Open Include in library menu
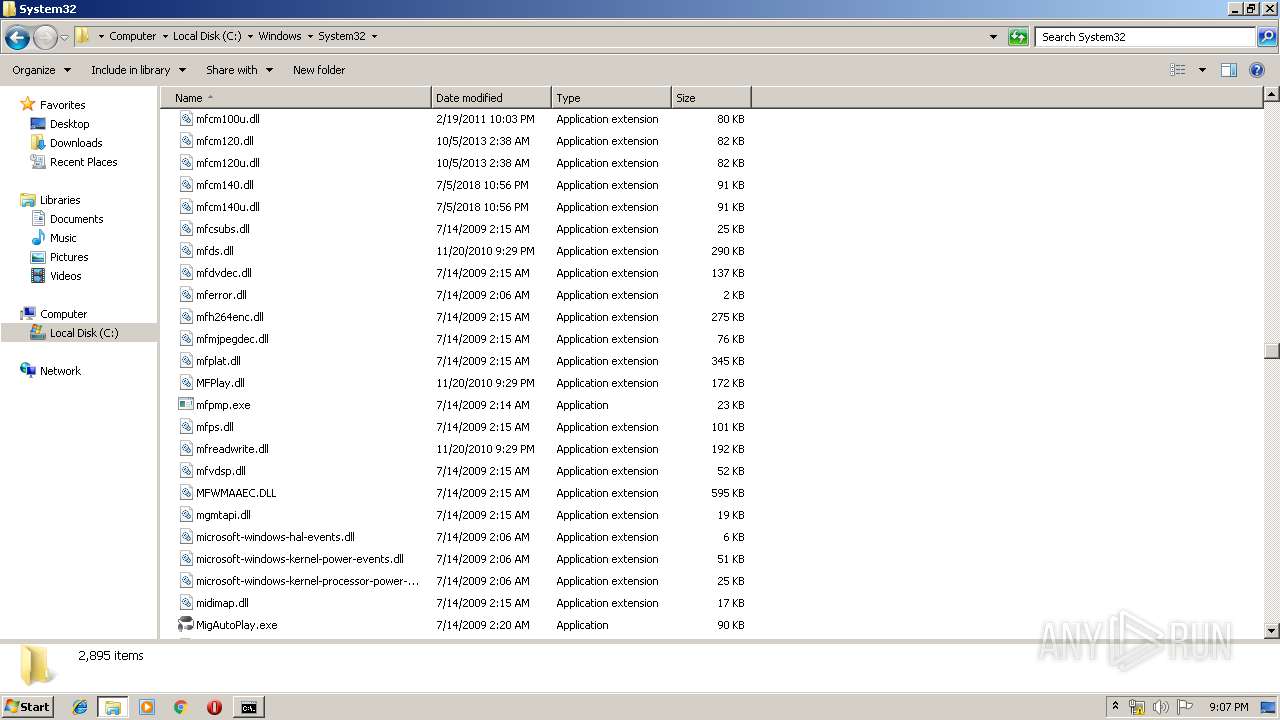The height and width of the screenshot is (720, 1280). click(138, 70)
